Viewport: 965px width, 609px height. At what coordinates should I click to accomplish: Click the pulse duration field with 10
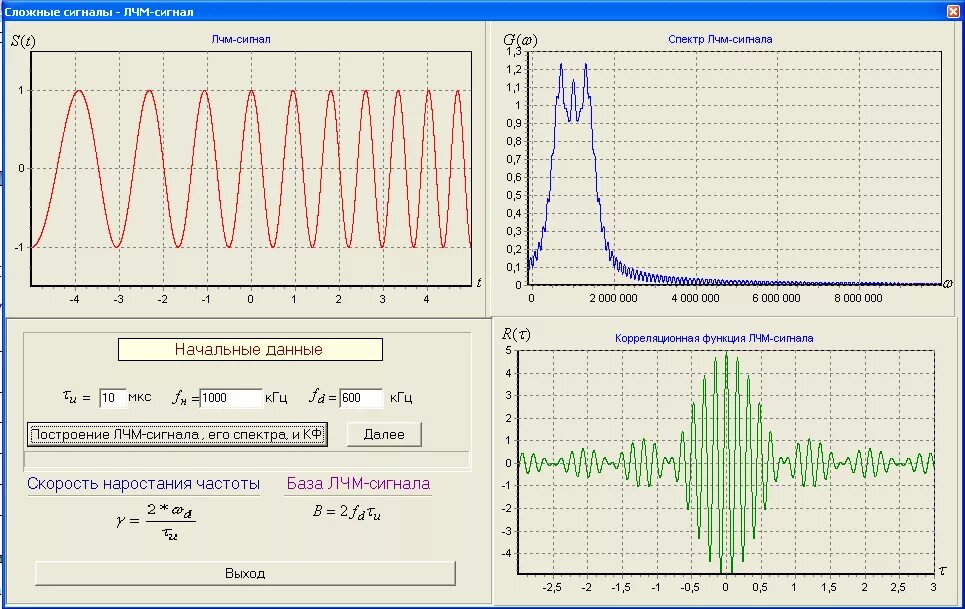tap(113, 397)
